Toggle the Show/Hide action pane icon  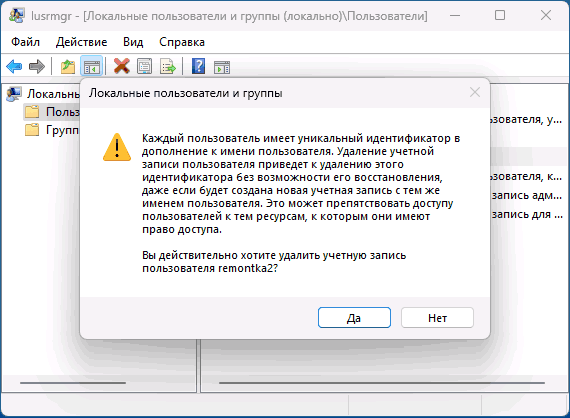222,67
